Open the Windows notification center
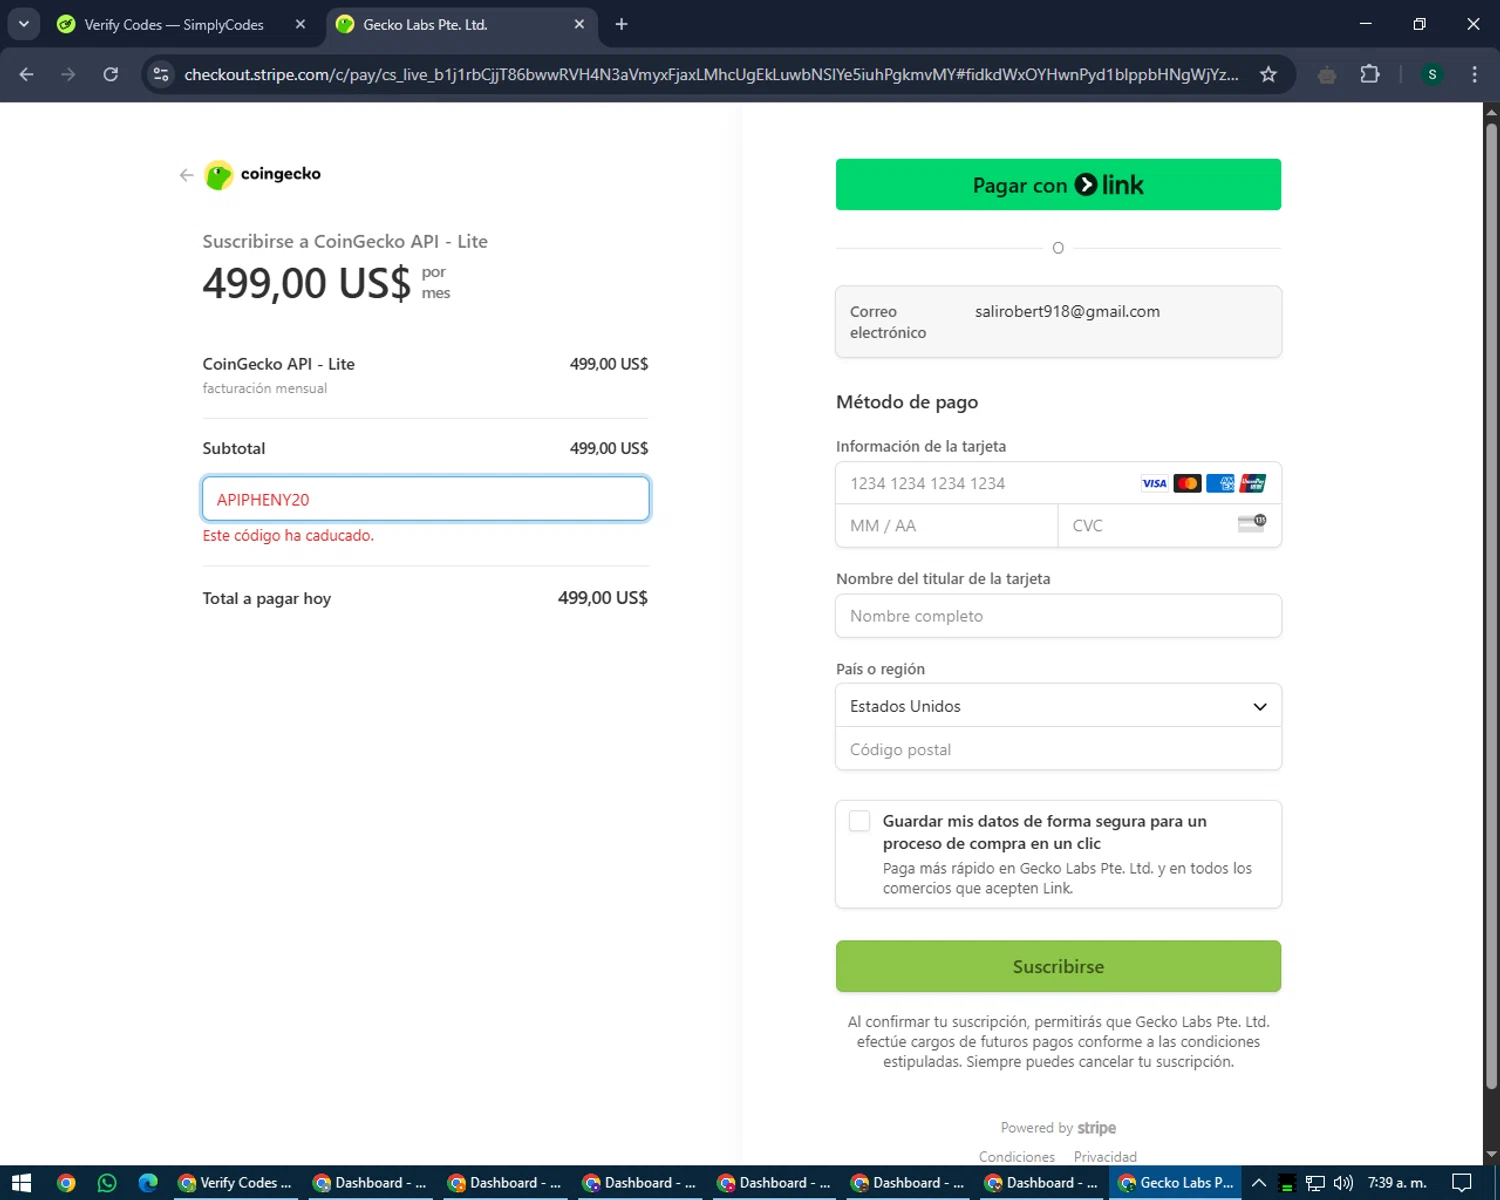The width and height of the screenshot is (1500, 1200). 1461,1183
